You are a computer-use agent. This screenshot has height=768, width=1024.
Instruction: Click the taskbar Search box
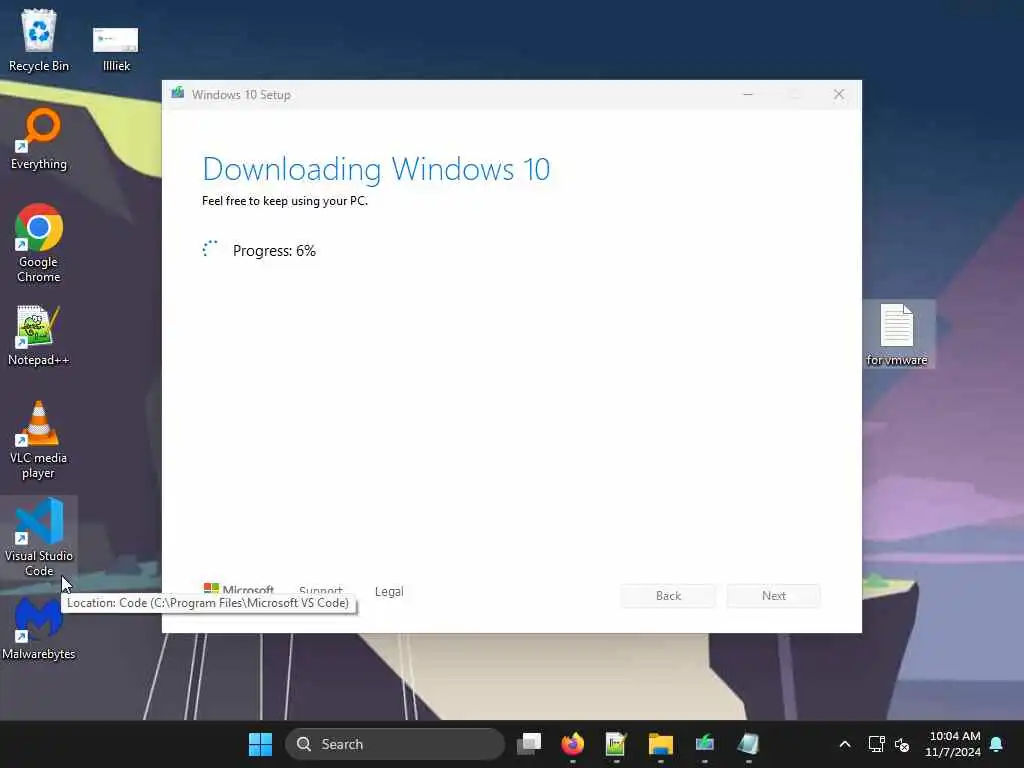click(x=394, y=744)
